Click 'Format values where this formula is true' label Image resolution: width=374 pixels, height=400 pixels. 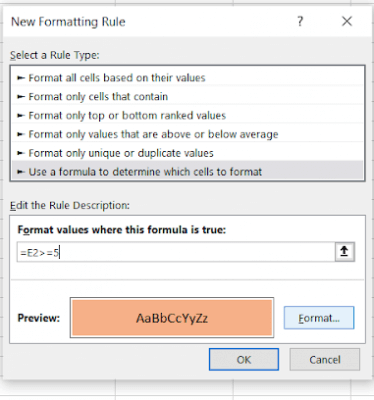pyautogui.click(x=122, y=230)
